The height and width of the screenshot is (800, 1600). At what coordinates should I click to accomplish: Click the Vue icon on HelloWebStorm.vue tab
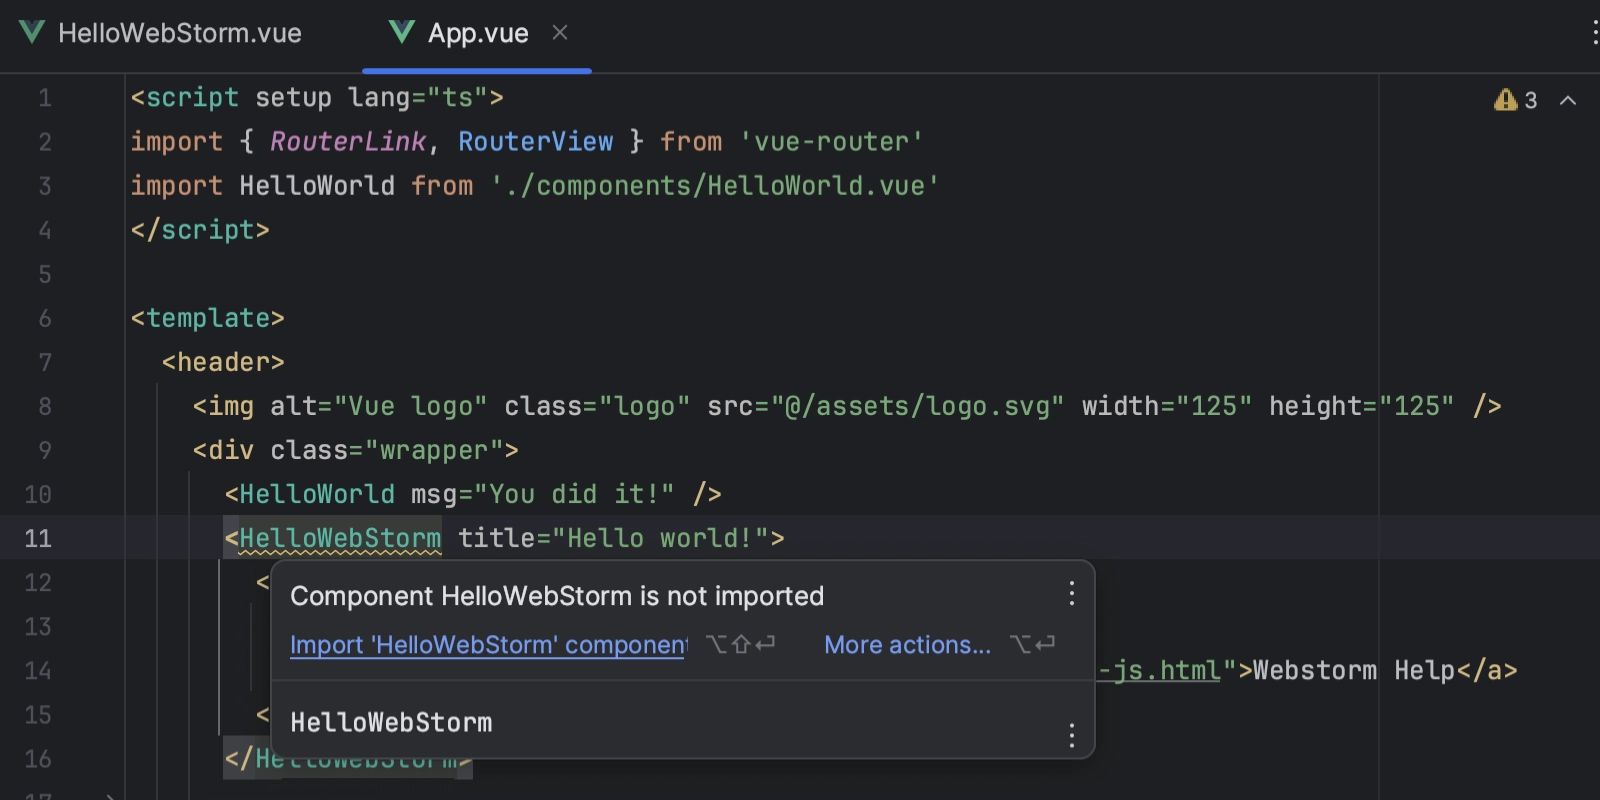32,32
